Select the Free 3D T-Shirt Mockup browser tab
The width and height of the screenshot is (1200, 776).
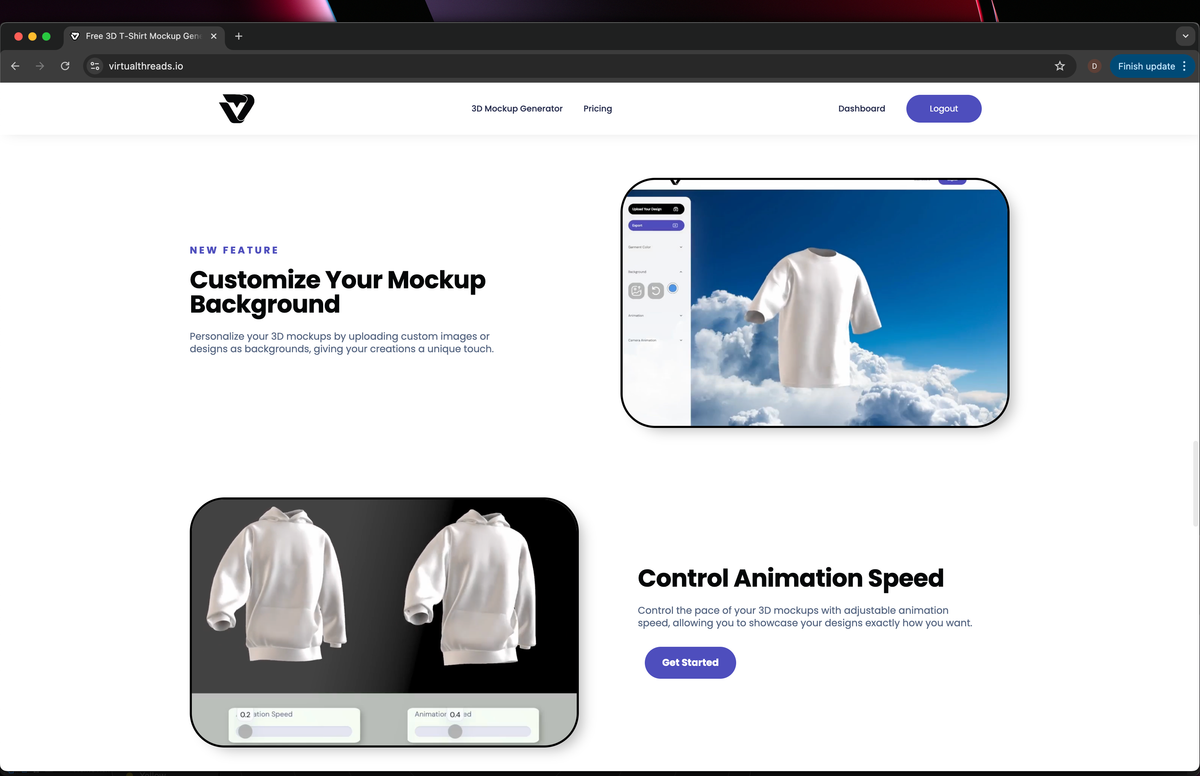(143, 36)
